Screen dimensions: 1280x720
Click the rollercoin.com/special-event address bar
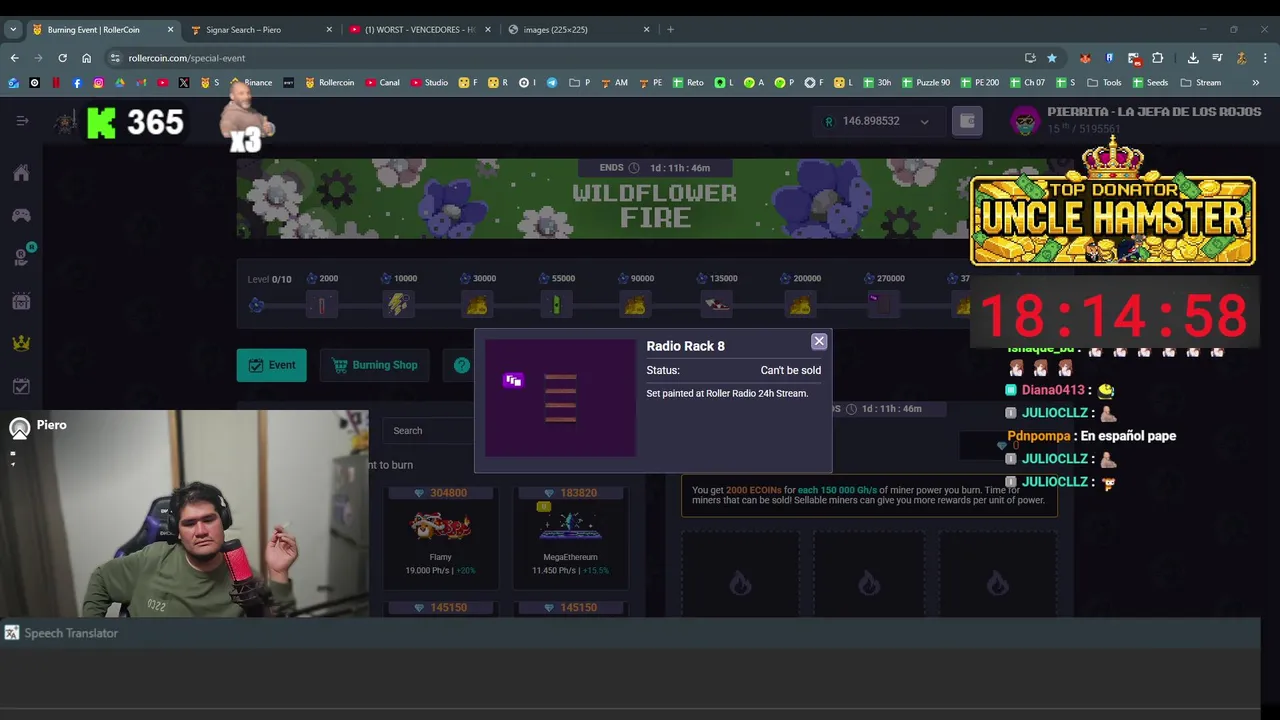560,58
